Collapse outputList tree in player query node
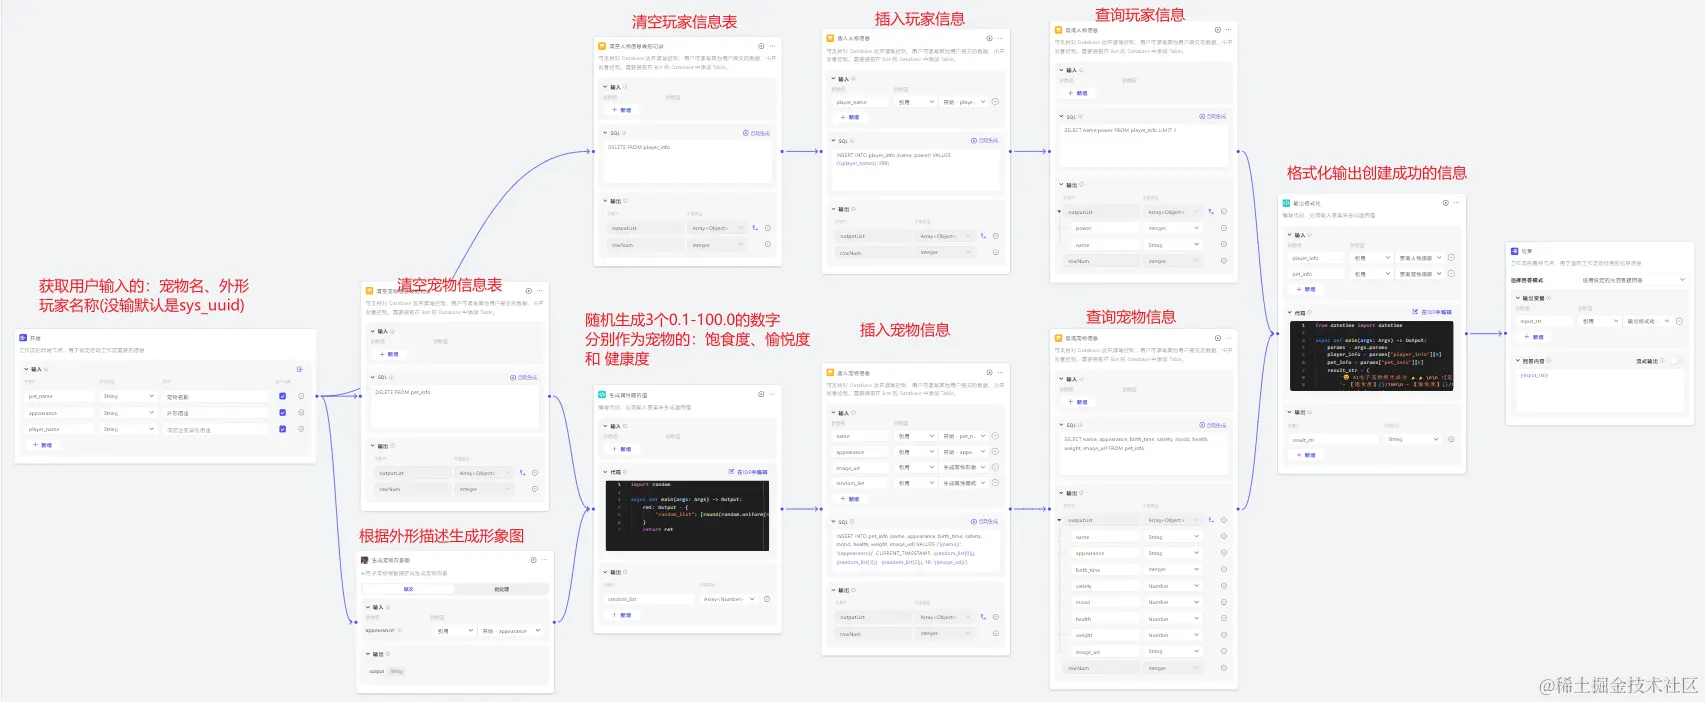 pyautogui.click(x=1060, y=212)
